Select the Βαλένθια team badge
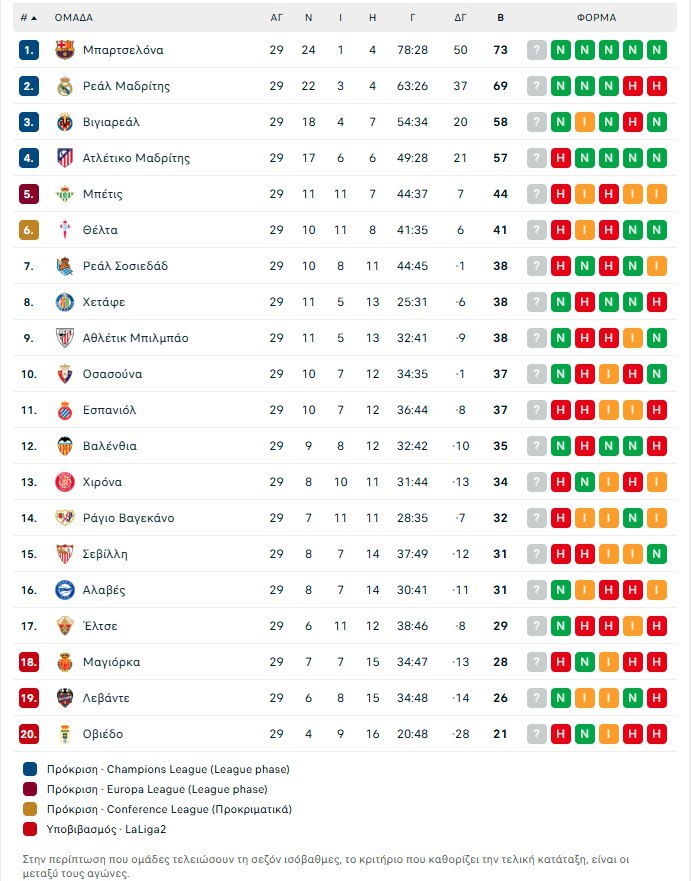 pos(65,446)
